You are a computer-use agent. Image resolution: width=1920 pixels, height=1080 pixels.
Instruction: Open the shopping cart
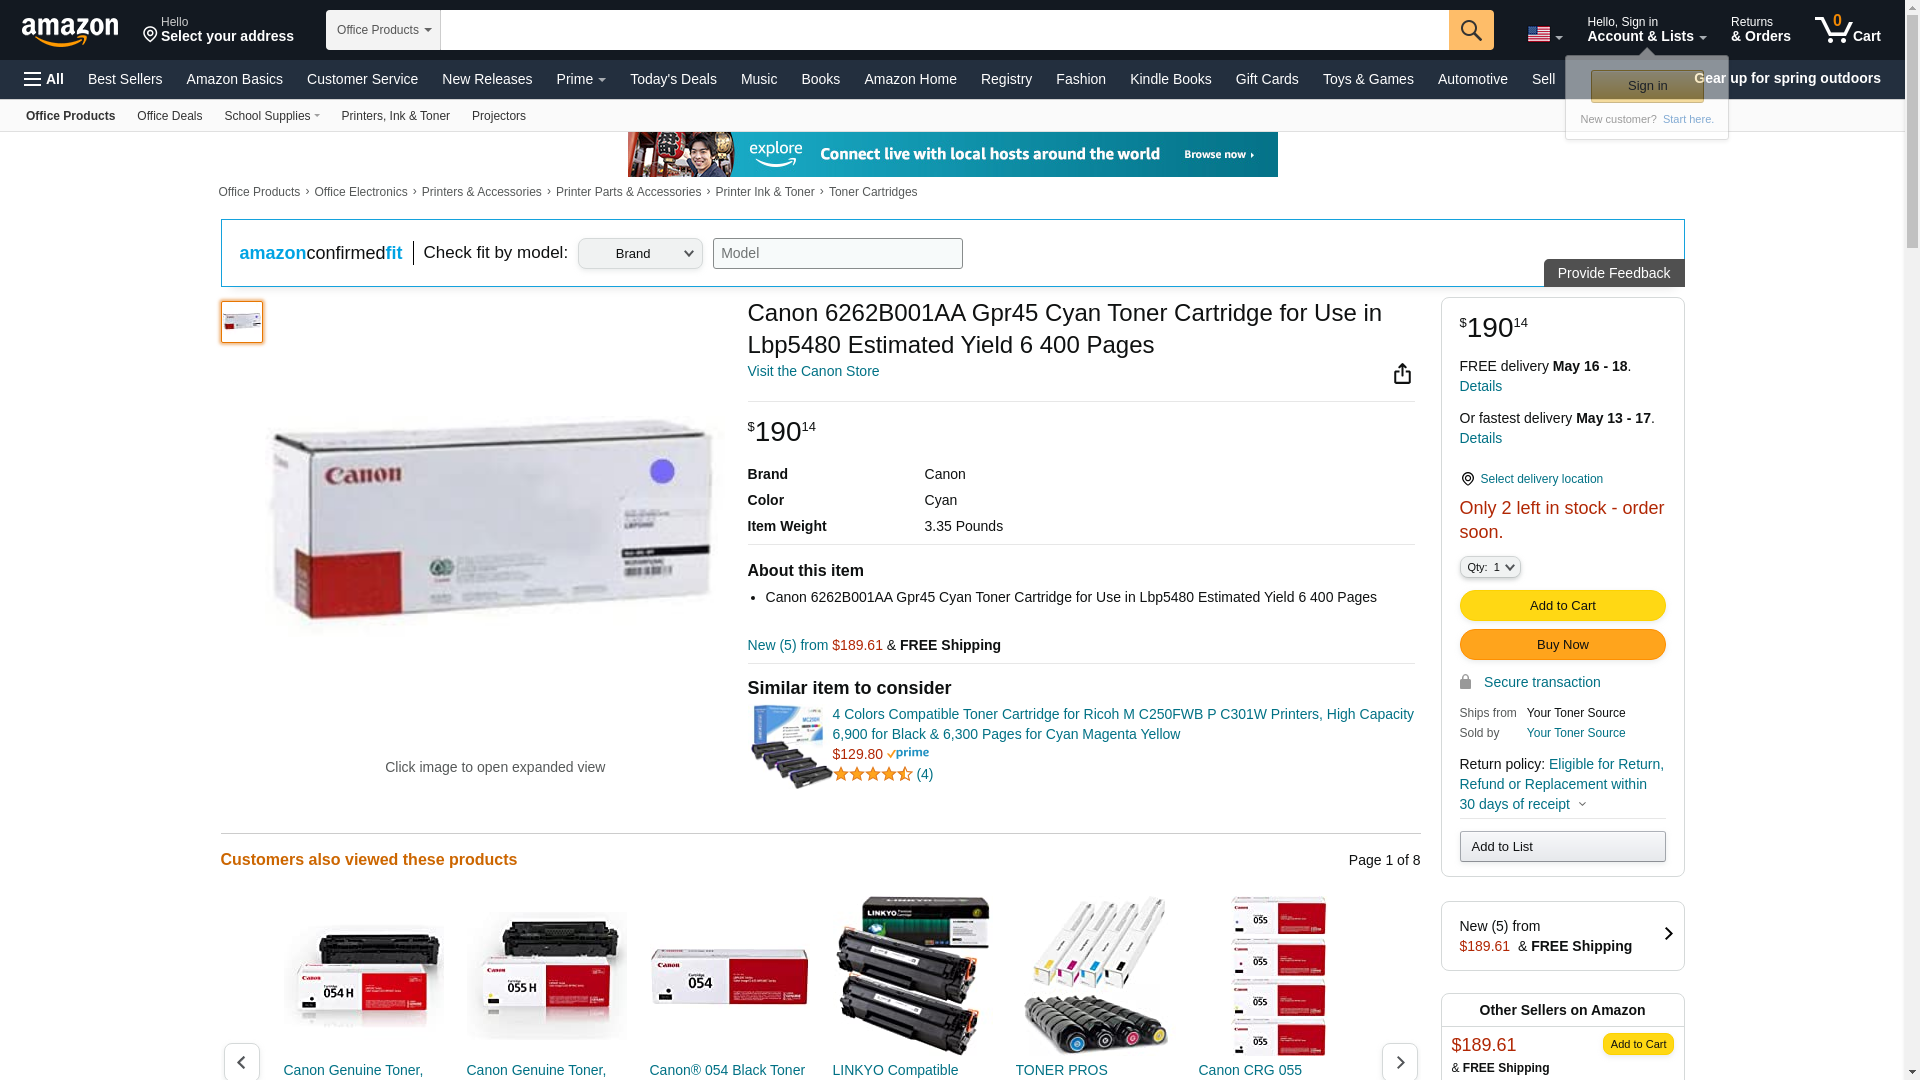coord(1847,30)
